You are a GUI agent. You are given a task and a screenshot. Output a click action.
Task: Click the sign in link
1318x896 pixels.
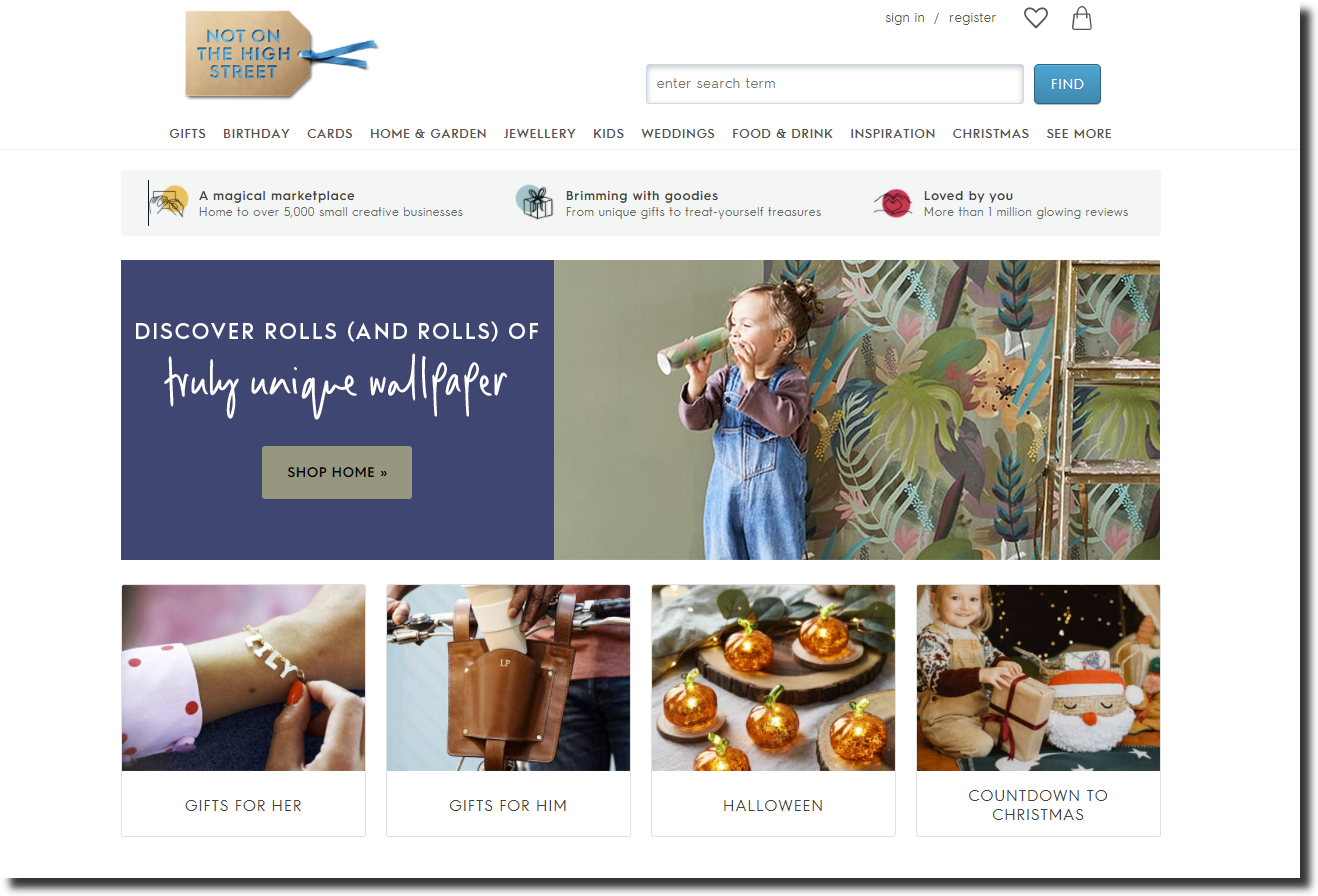coord(905,18)
